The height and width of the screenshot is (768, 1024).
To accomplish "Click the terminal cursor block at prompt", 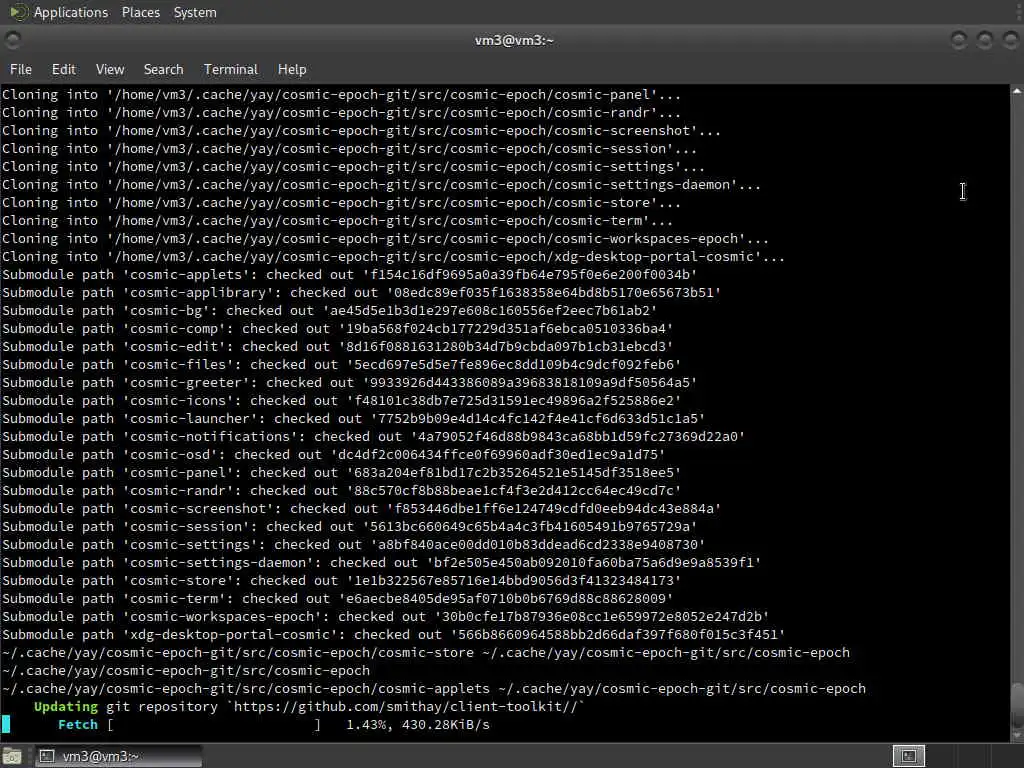I will click(6, 724).
